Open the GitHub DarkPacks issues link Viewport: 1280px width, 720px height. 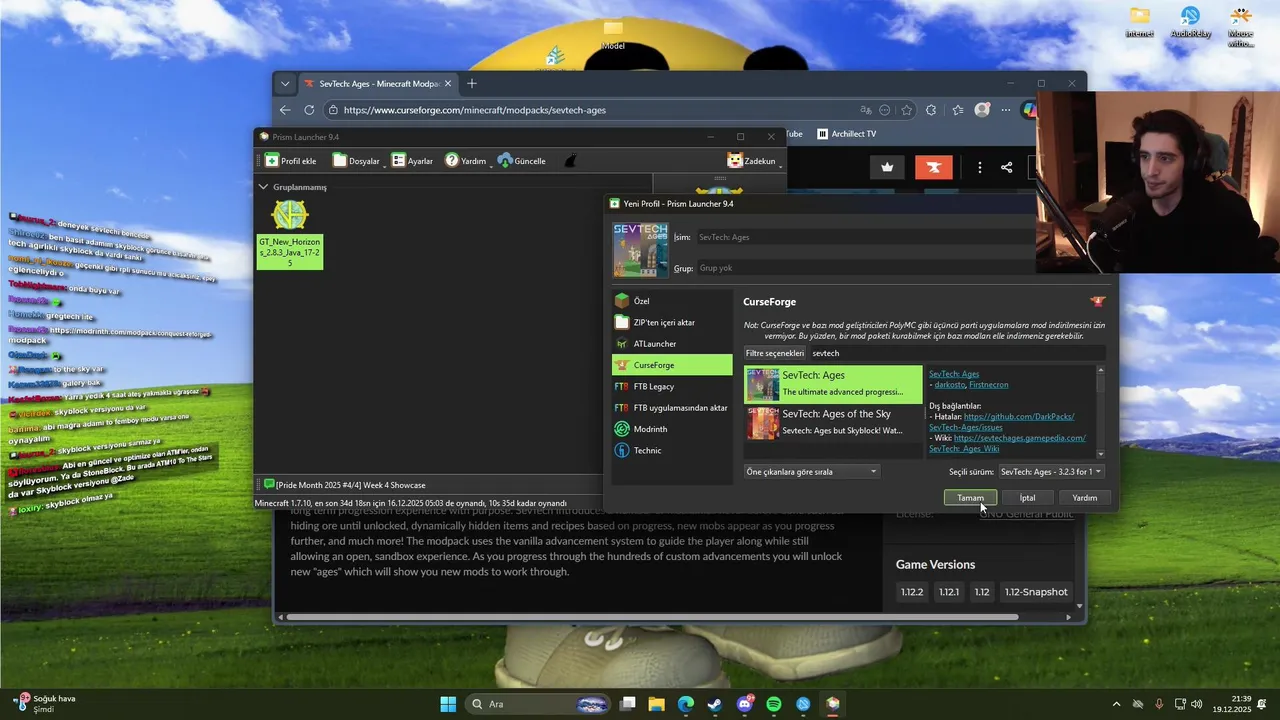tap(1003, 421)
